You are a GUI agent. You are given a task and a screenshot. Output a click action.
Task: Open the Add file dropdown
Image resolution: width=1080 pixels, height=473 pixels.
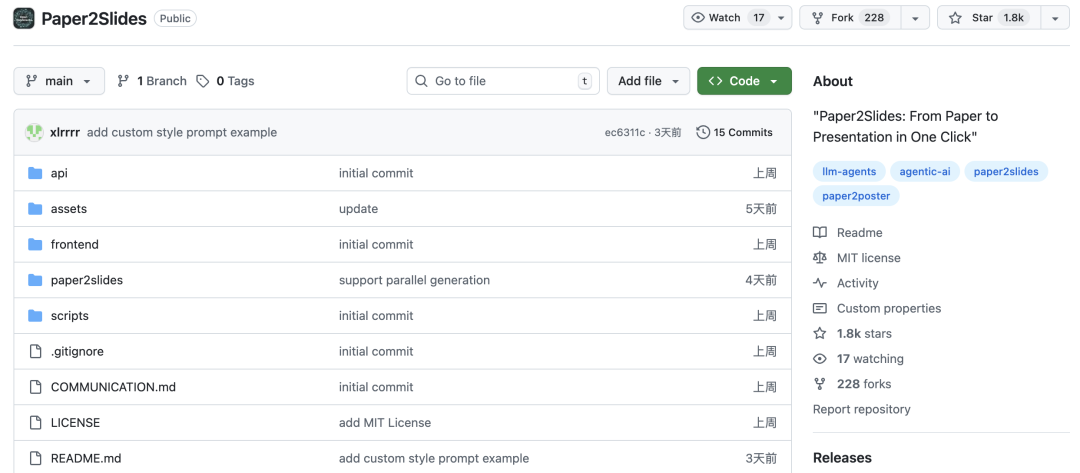point(648,81)
